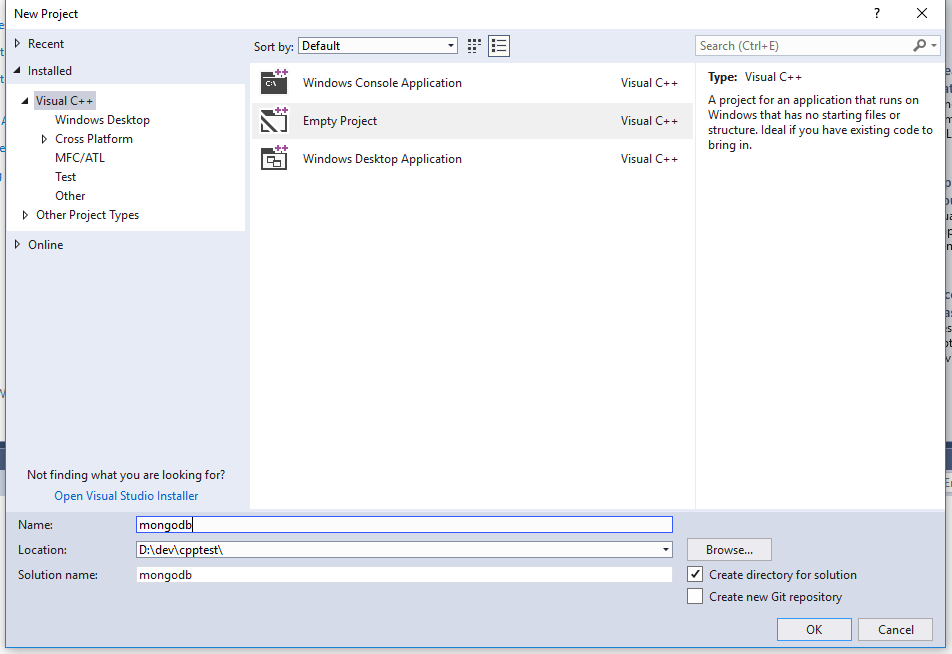Choose Windows Desktop Application template name
The width and height of the screenshot is (952, 654).
coord(382,158)
